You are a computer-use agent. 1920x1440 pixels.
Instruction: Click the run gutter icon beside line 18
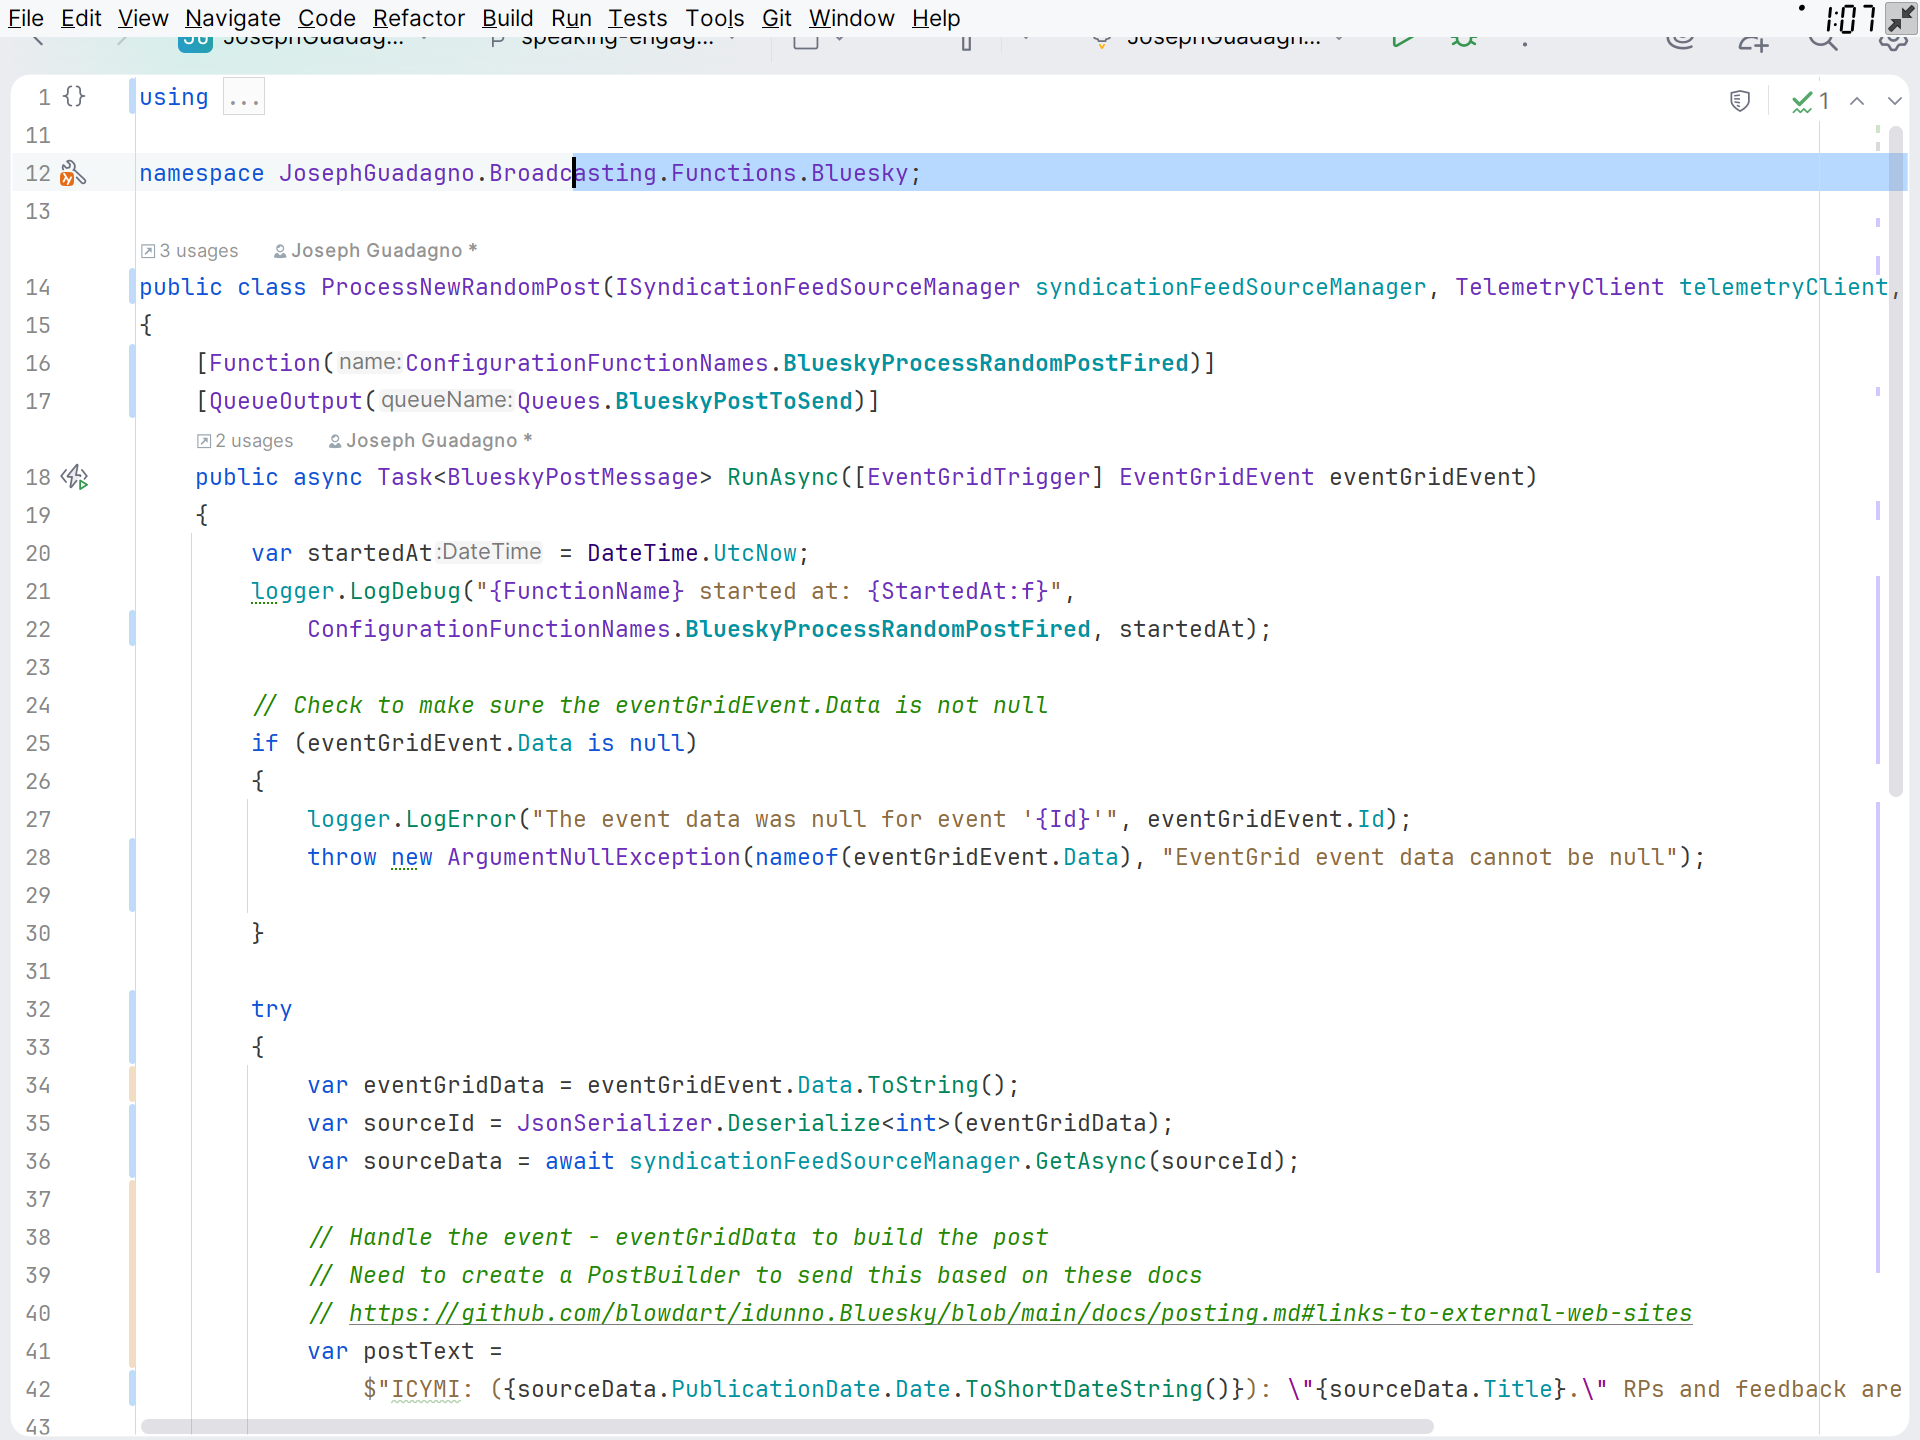click(x=74, y=477)
